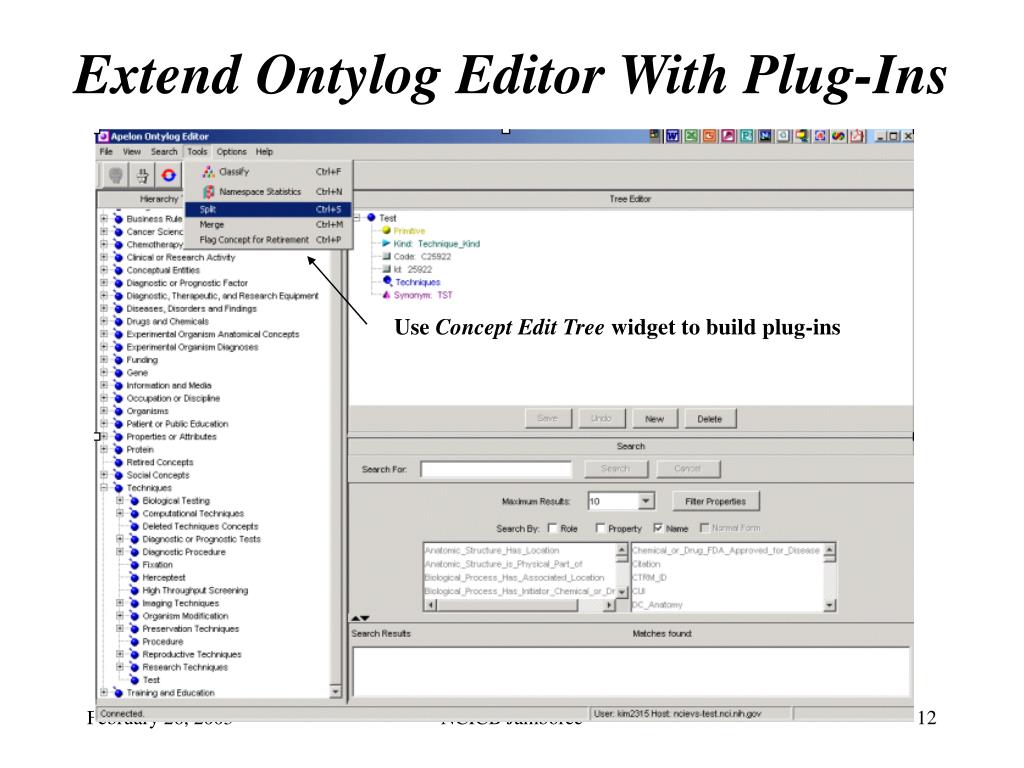
Task: Click the Namespace Statistics menu icon
Action: pos(208,191)
